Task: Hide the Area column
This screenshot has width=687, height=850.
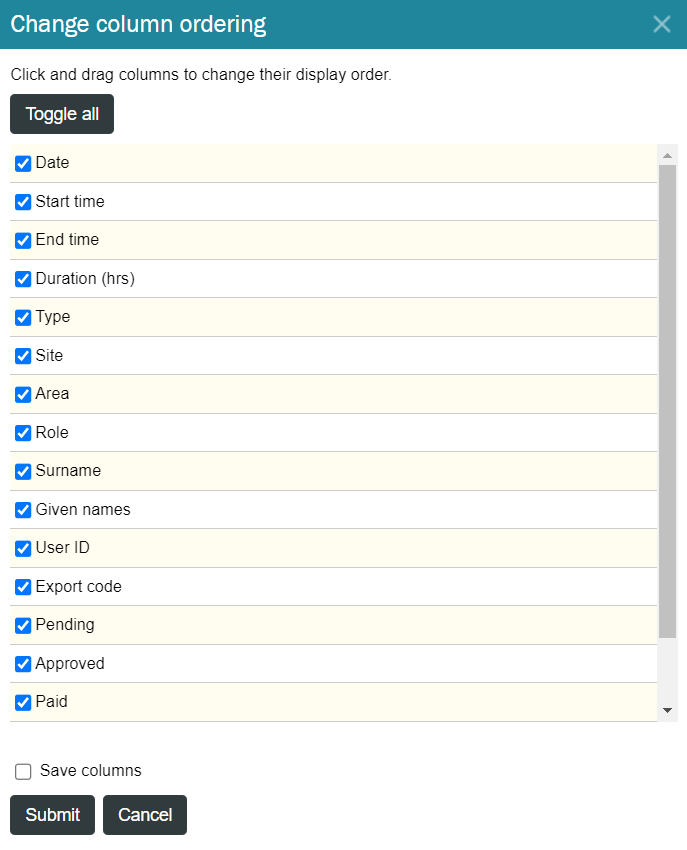Action: [x=23, y=394]
